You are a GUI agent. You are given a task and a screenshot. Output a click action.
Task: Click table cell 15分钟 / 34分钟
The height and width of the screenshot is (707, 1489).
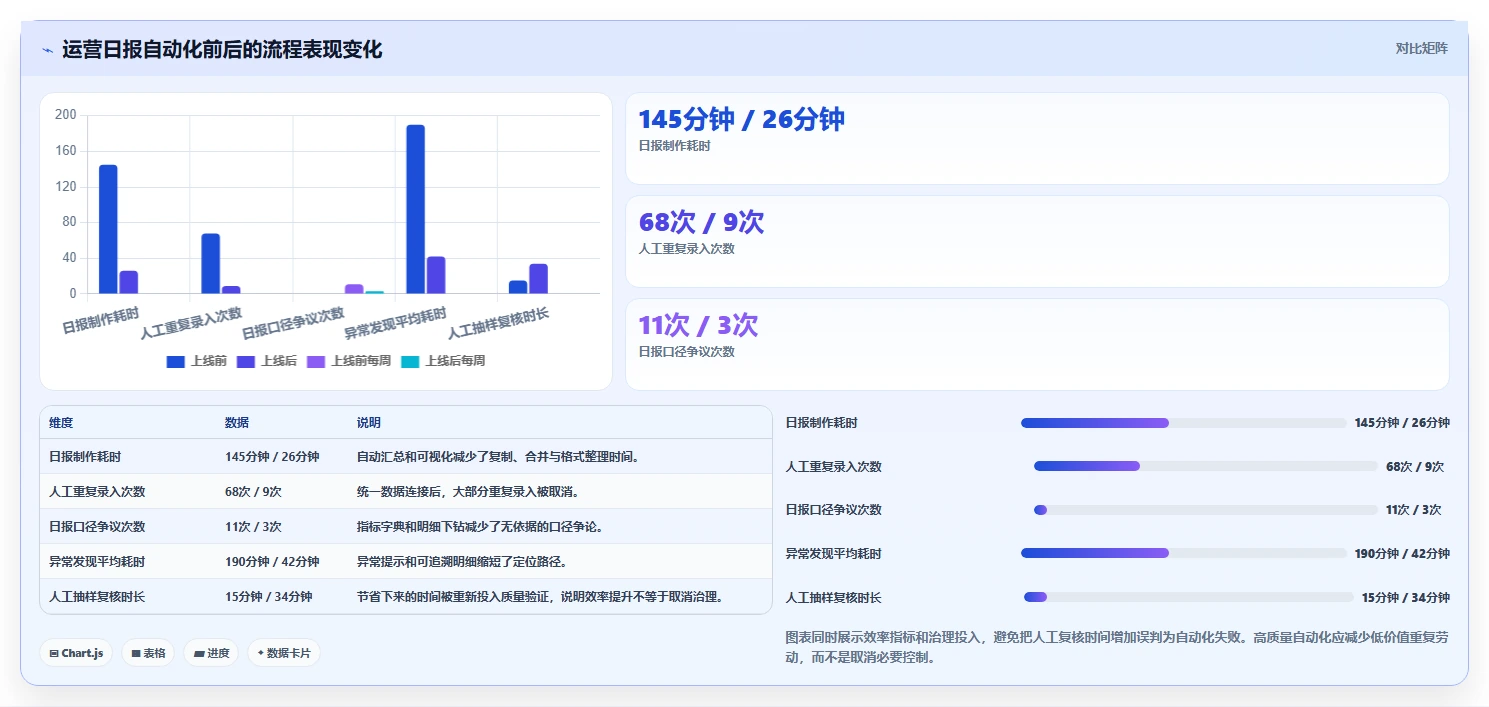268,597
